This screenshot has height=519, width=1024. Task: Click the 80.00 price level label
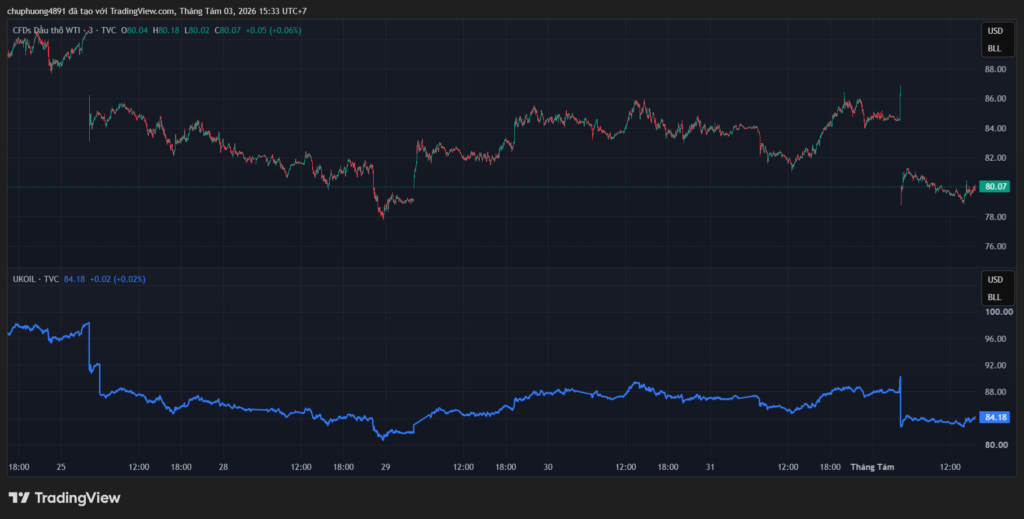pyautogui.click(x=995, y=445)
